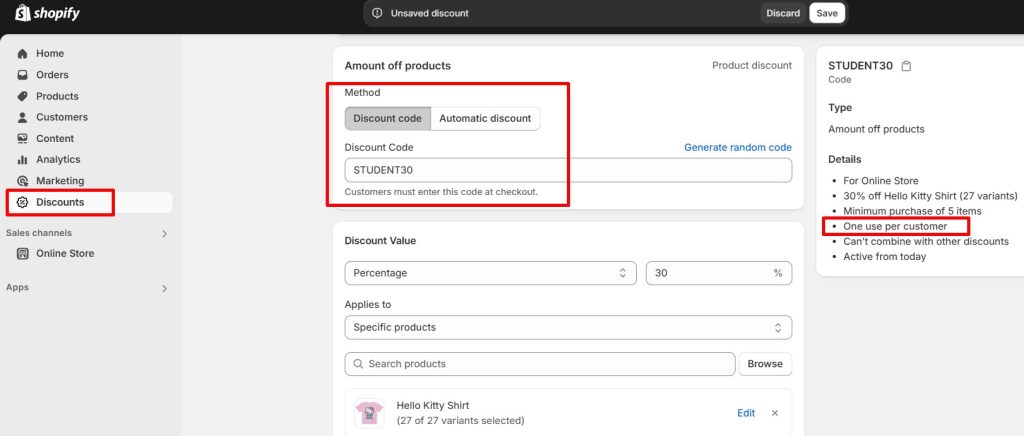The height and width of the screenshot is (436, 1024).
Task: Click the Marketing megaphone icon
Action: pyautogui.click(x=22, y=181)
